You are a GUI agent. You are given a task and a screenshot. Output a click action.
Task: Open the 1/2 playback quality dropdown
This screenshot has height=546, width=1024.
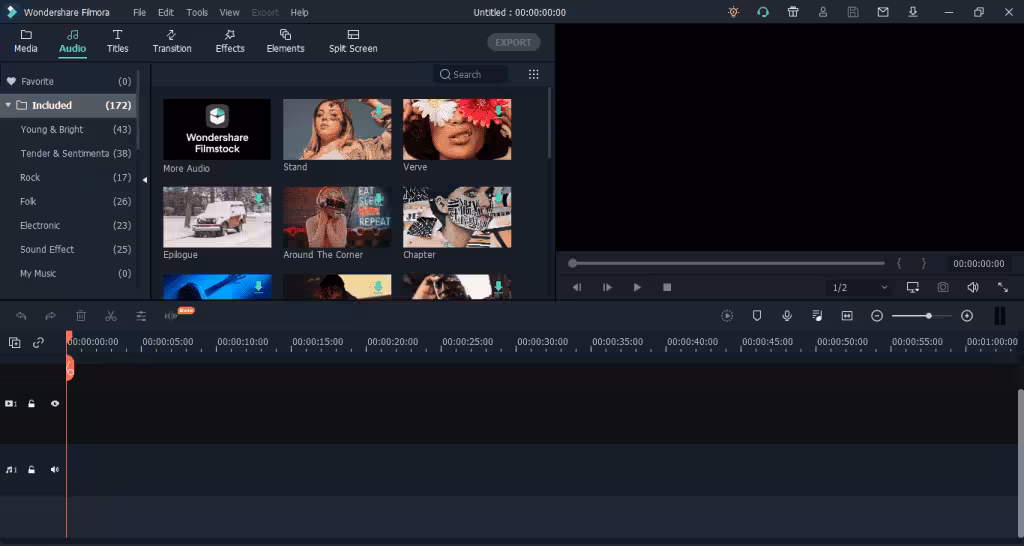coord(859,287)
